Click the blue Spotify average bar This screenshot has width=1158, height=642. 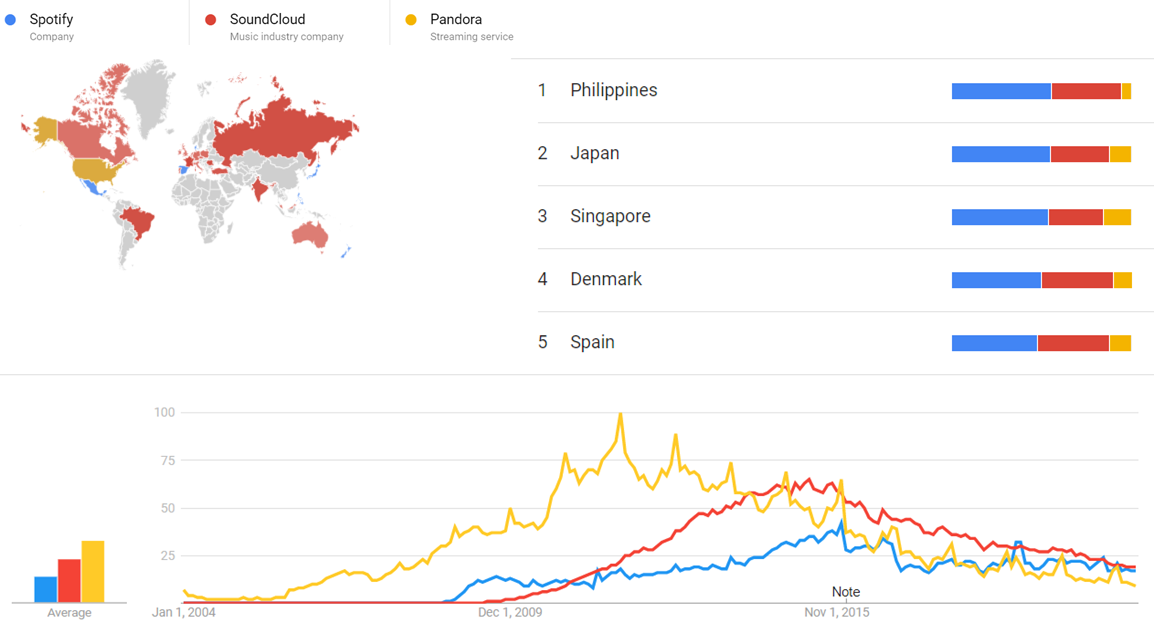tap(46, 589)
